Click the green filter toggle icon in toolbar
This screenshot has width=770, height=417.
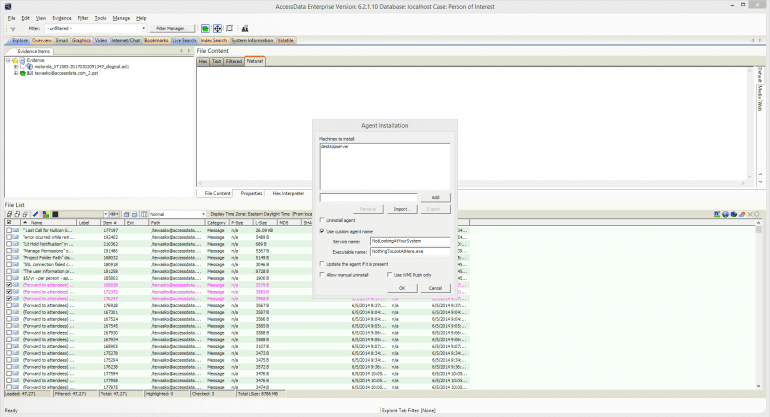[205, 28]
